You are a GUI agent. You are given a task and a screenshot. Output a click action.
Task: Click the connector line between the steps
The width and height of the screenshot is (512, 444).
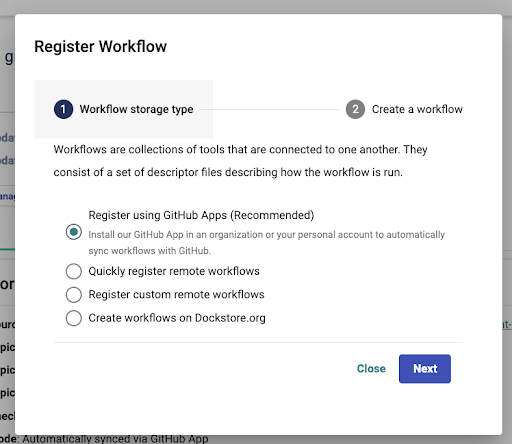pos(270,109)
